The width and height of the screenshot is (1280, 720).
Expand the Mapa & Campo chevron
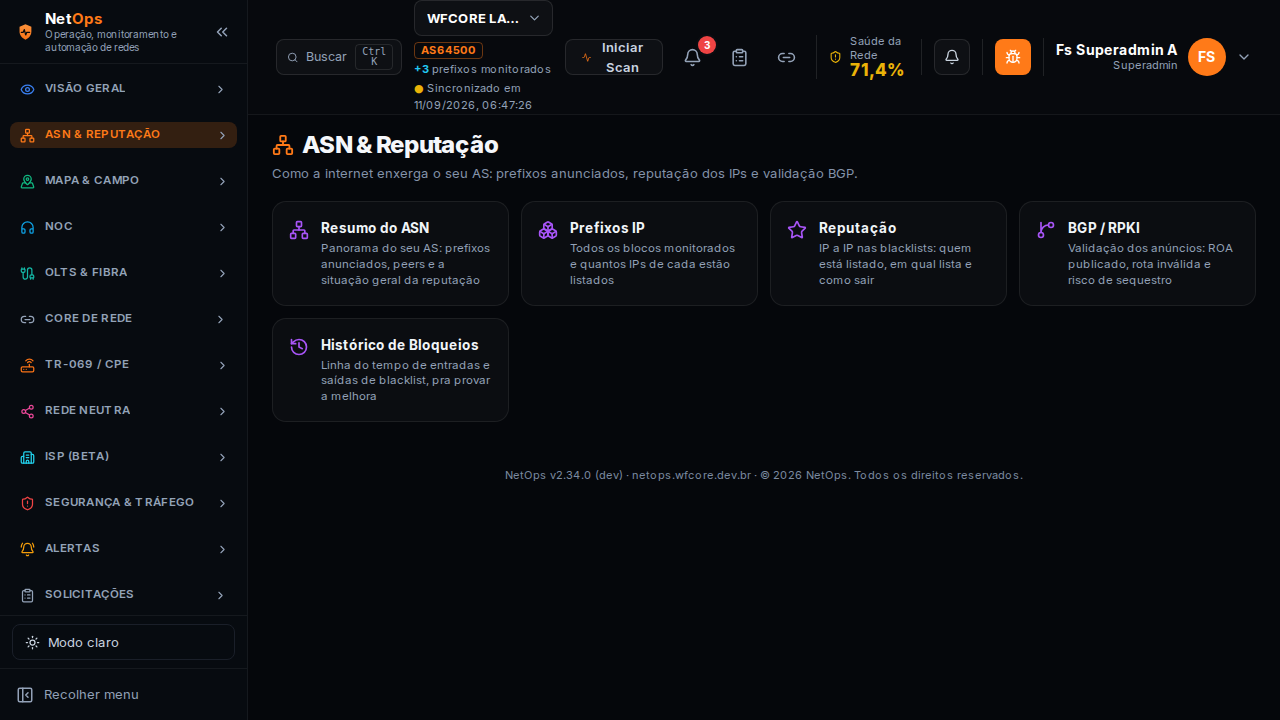221,181
